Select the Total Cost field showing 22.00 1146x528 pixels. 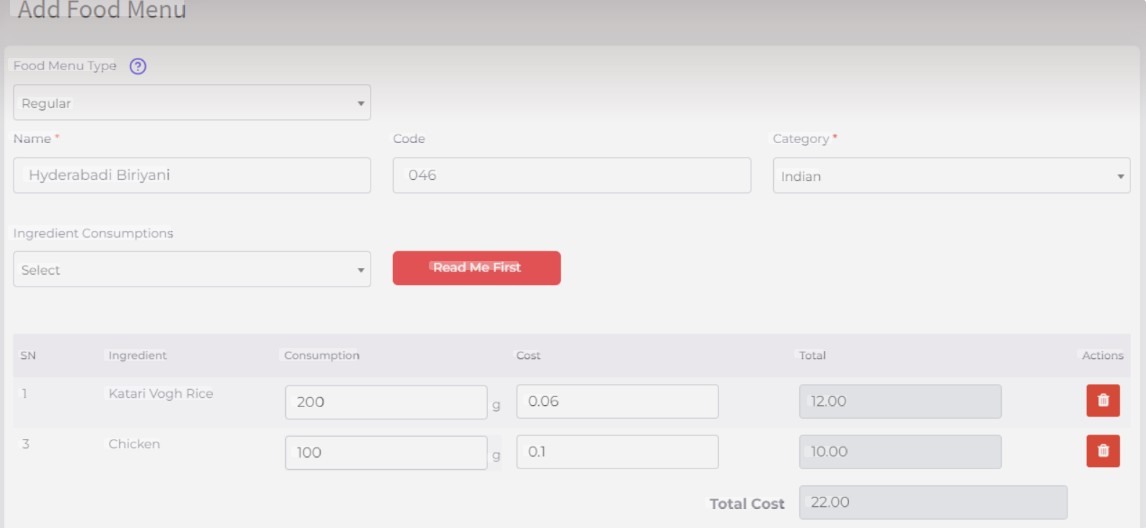point(932,502)
